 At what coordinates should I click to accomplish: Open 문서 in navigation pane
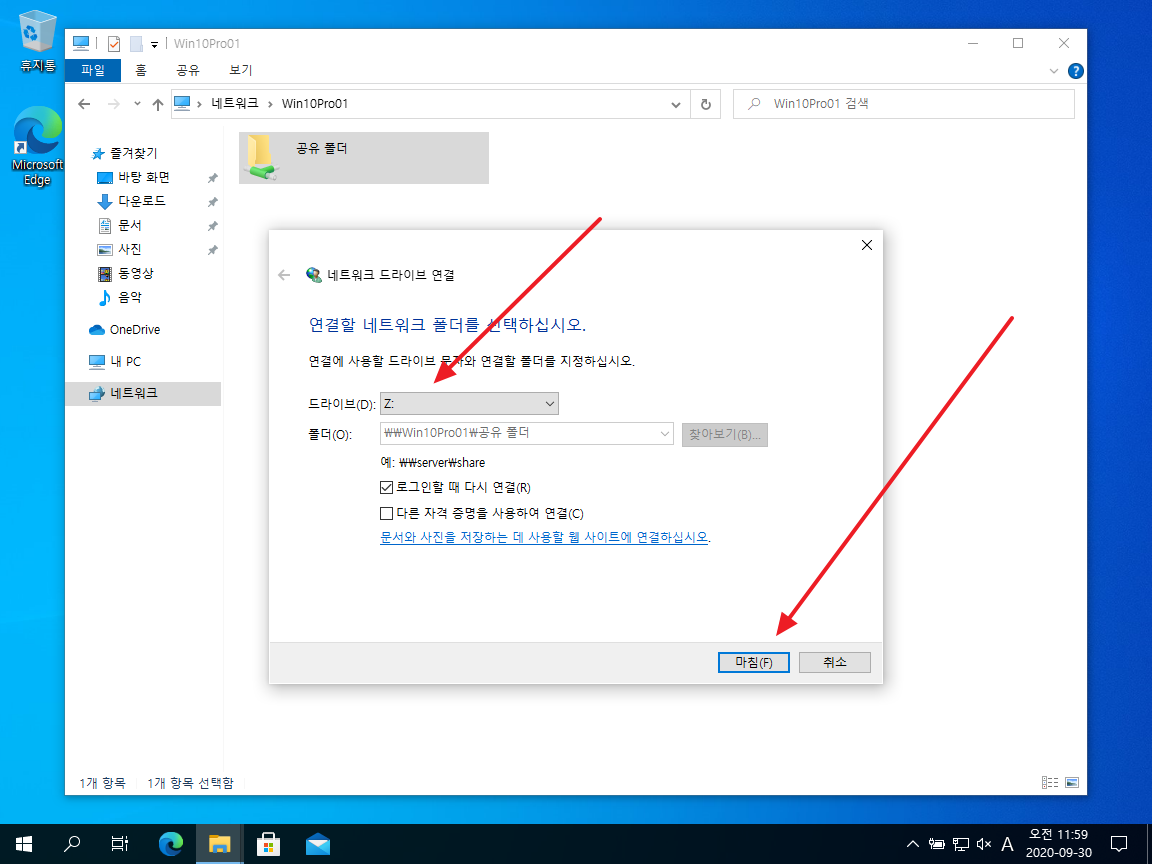(129, 226)
